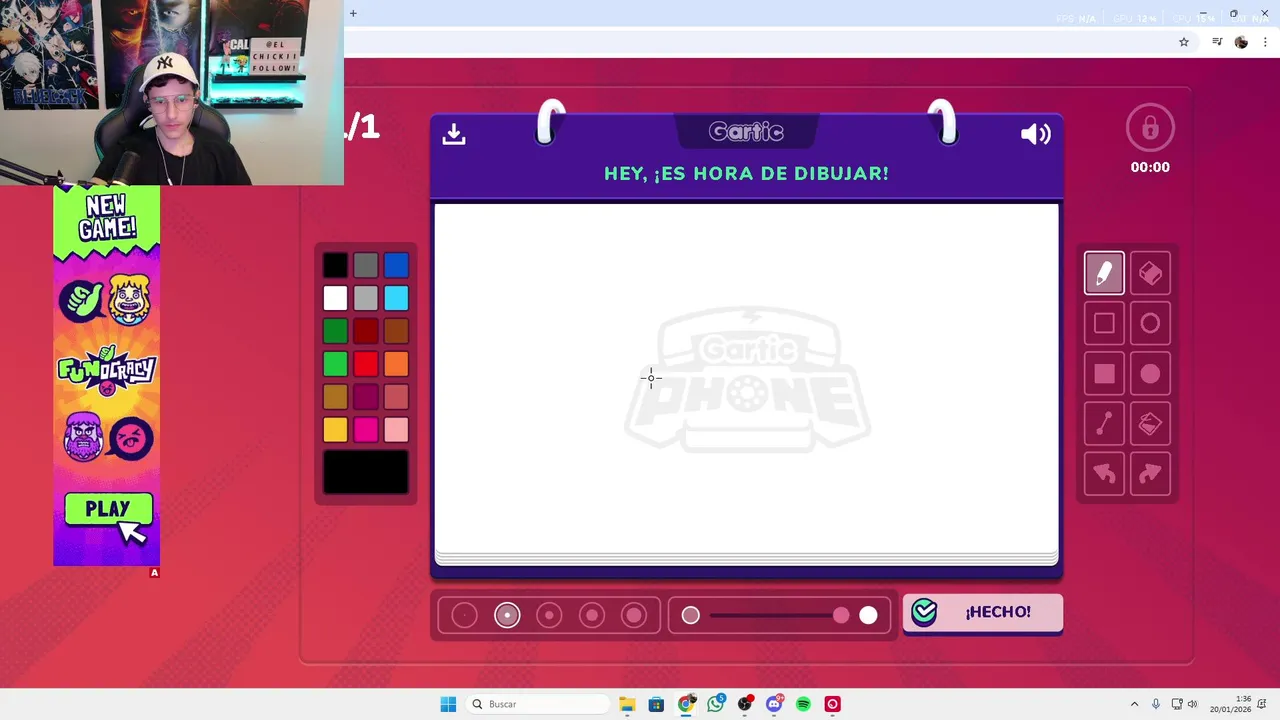This screenshot has width=1280, height=720.
Task: Select the smallest brush size
Action: point(464,615)
